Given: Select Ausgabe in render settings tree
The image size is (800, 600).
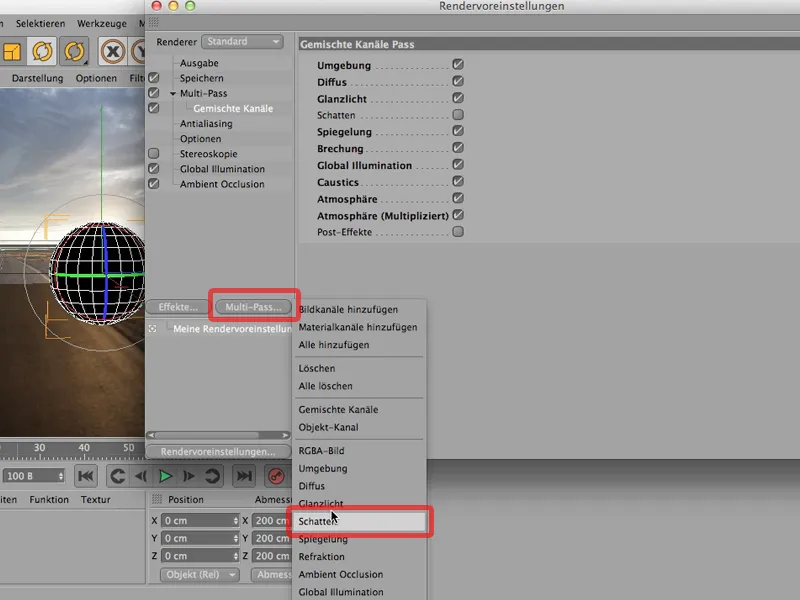Looking at the screenshot, I should coord(199,63).
